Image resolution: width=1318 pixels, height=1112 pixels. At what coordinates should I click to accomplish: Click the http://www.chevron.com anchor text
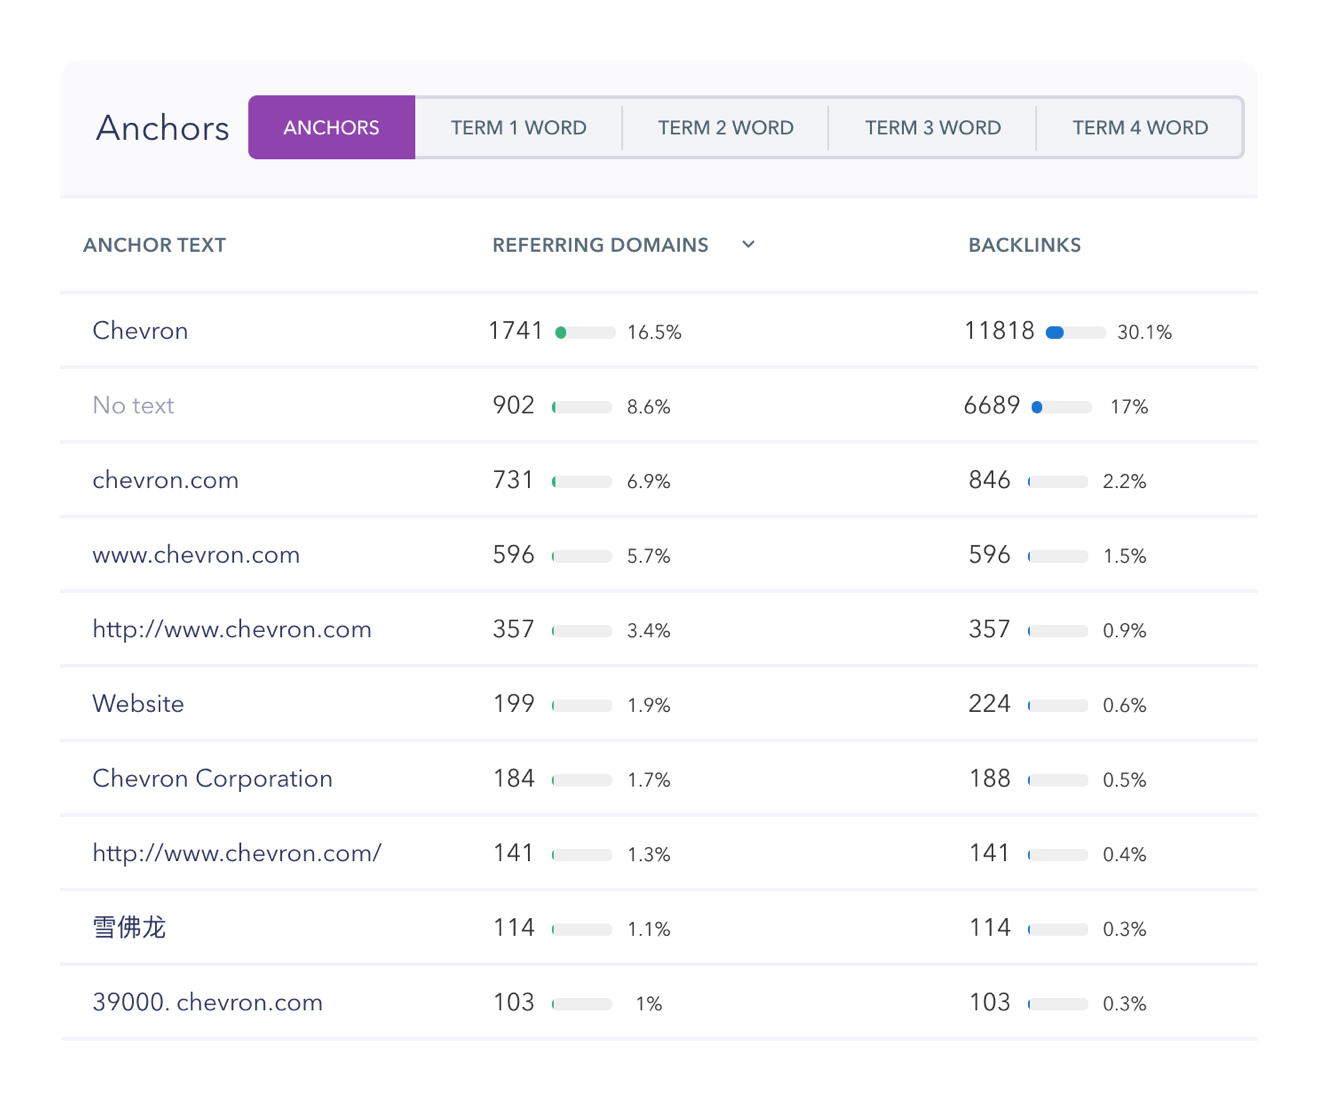(232, 629)
